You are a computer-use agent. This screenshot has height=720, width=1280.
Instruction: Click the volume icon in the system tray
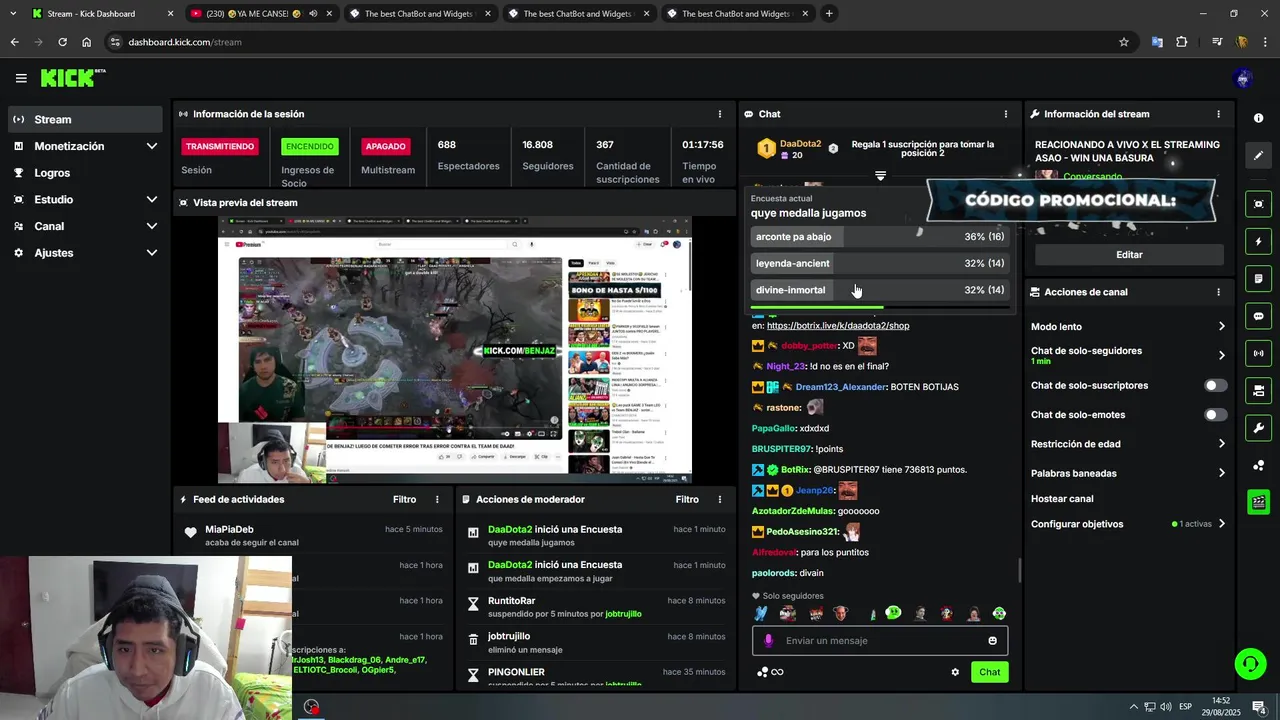point(1166,707)
